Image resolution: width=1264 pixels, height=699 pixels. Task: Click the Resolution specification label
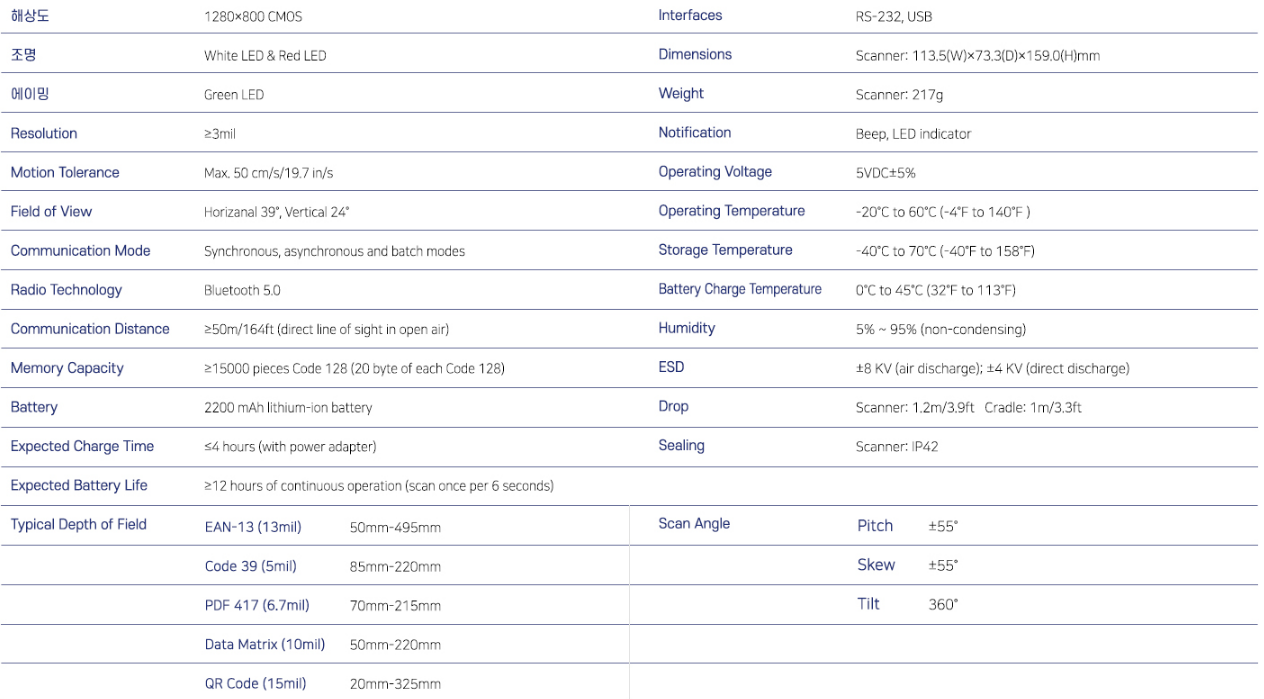click(44, 133)
